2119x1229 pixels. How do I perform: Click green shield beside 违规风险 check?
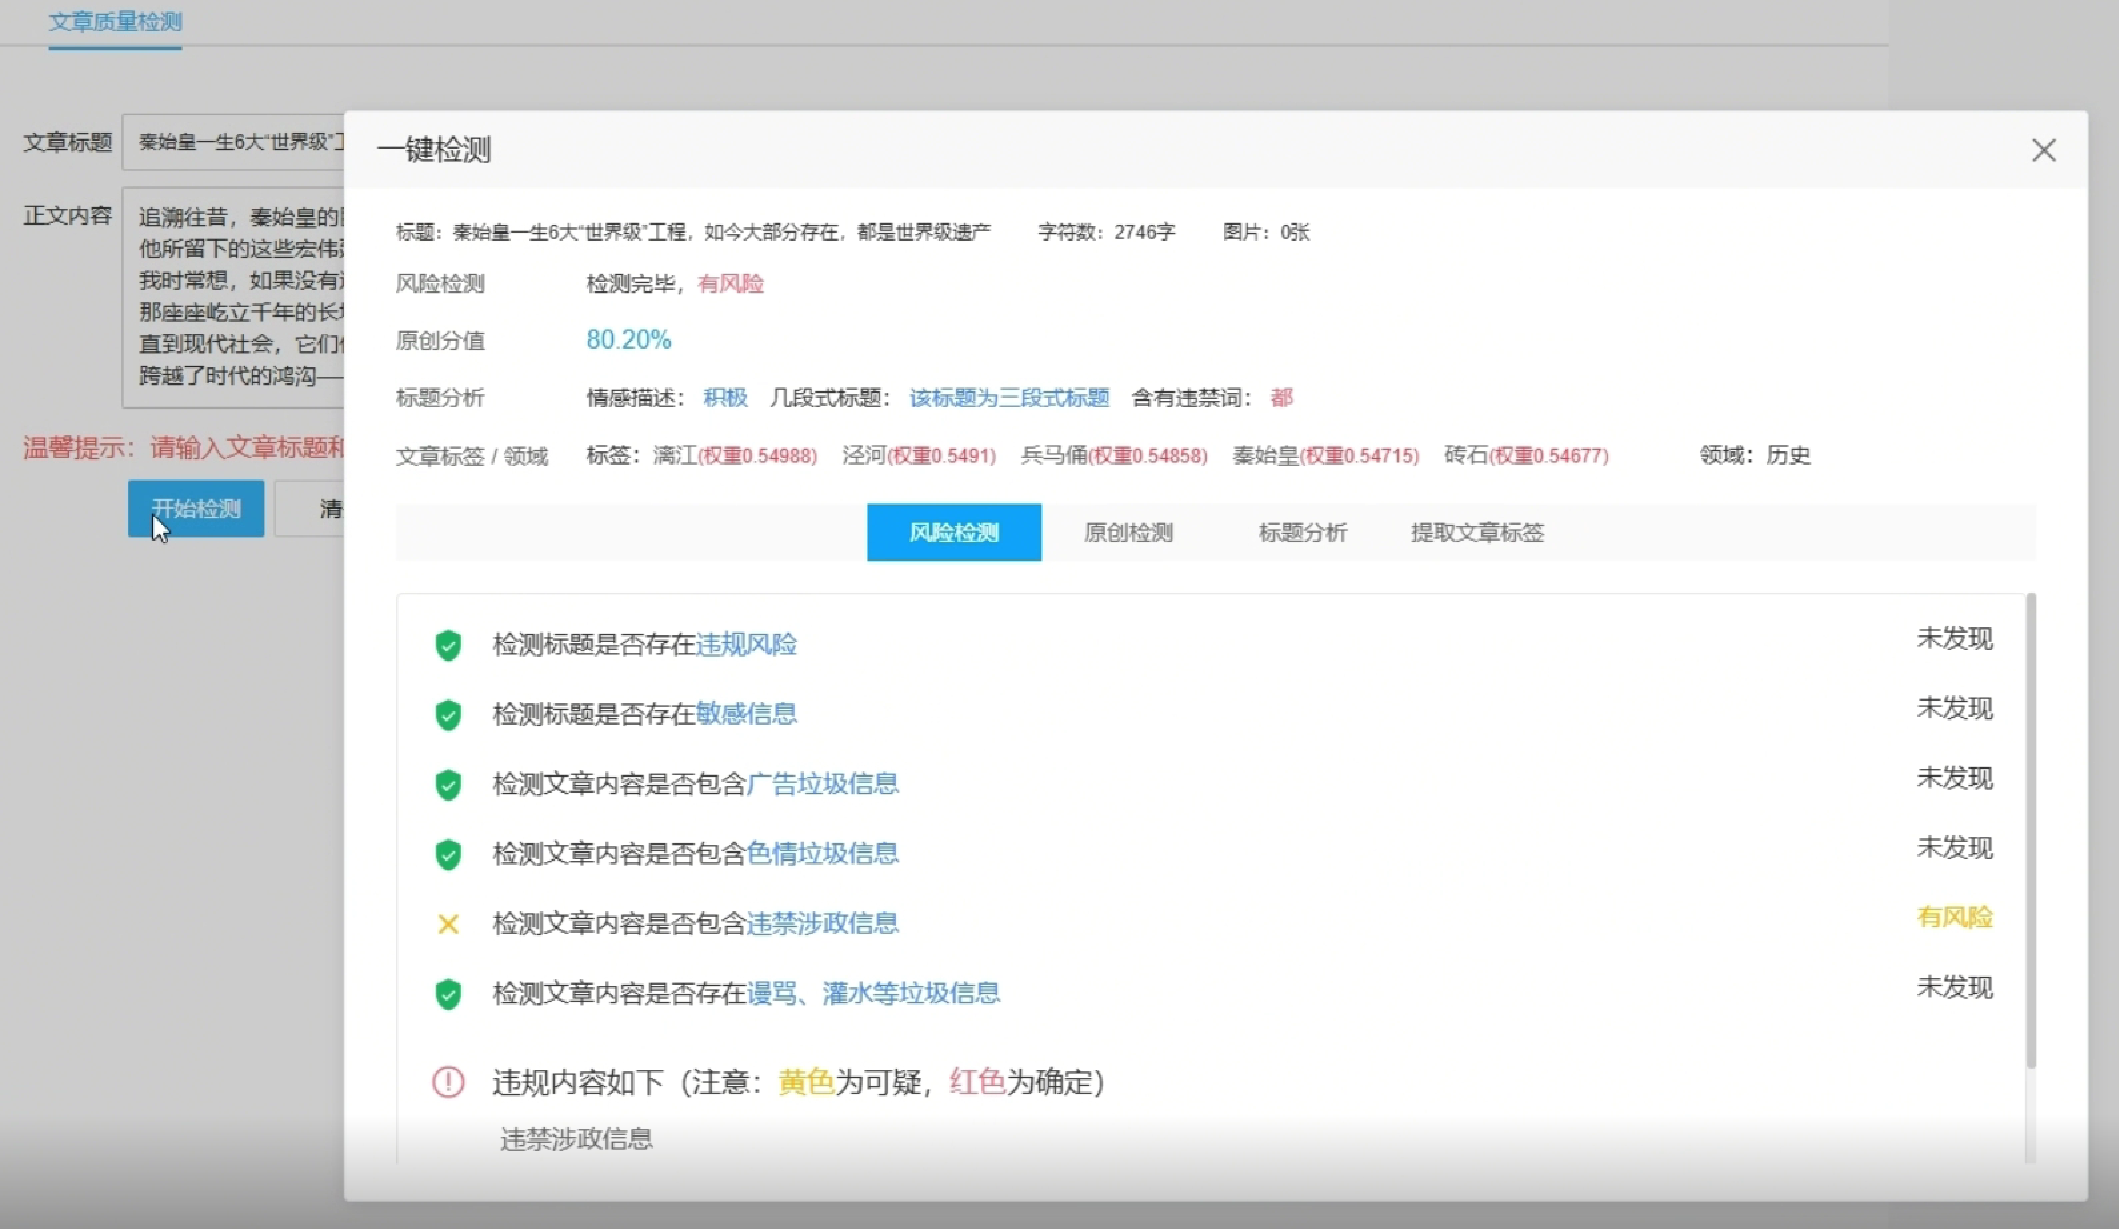pos(448,645)
